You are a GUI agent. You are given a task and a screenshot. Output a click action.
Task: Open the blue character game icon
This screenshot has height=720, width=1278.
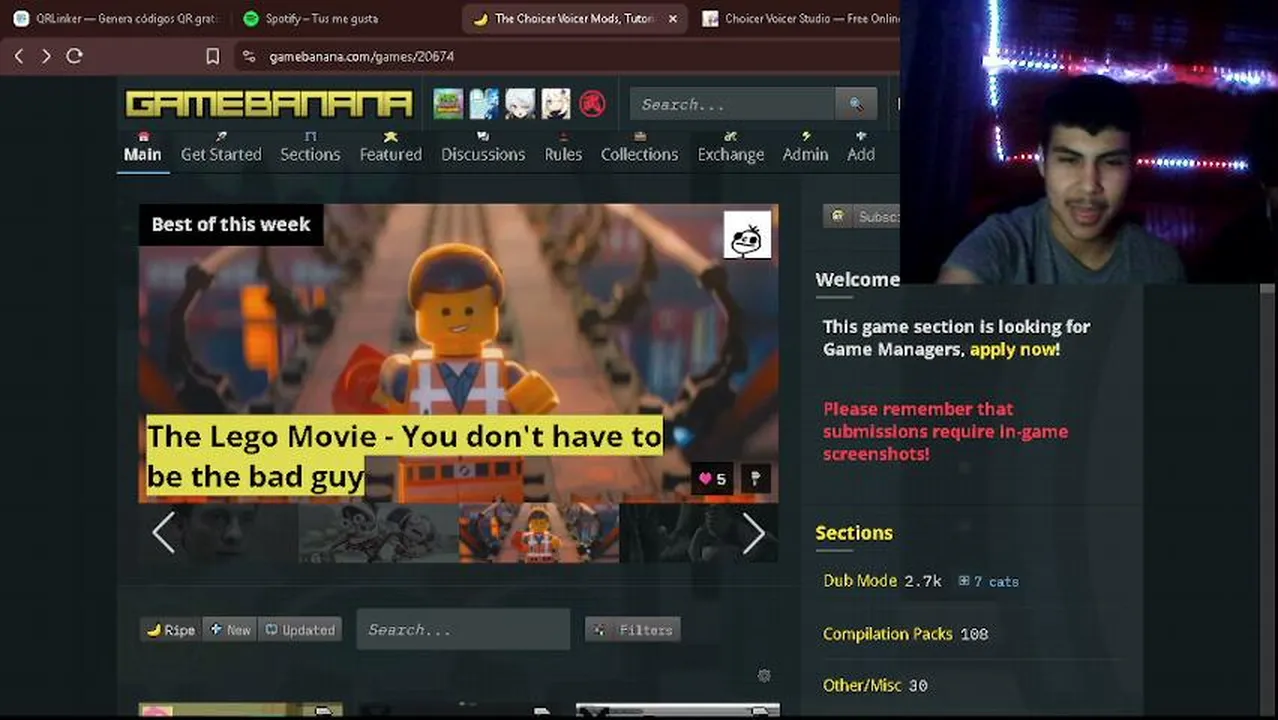484,104
